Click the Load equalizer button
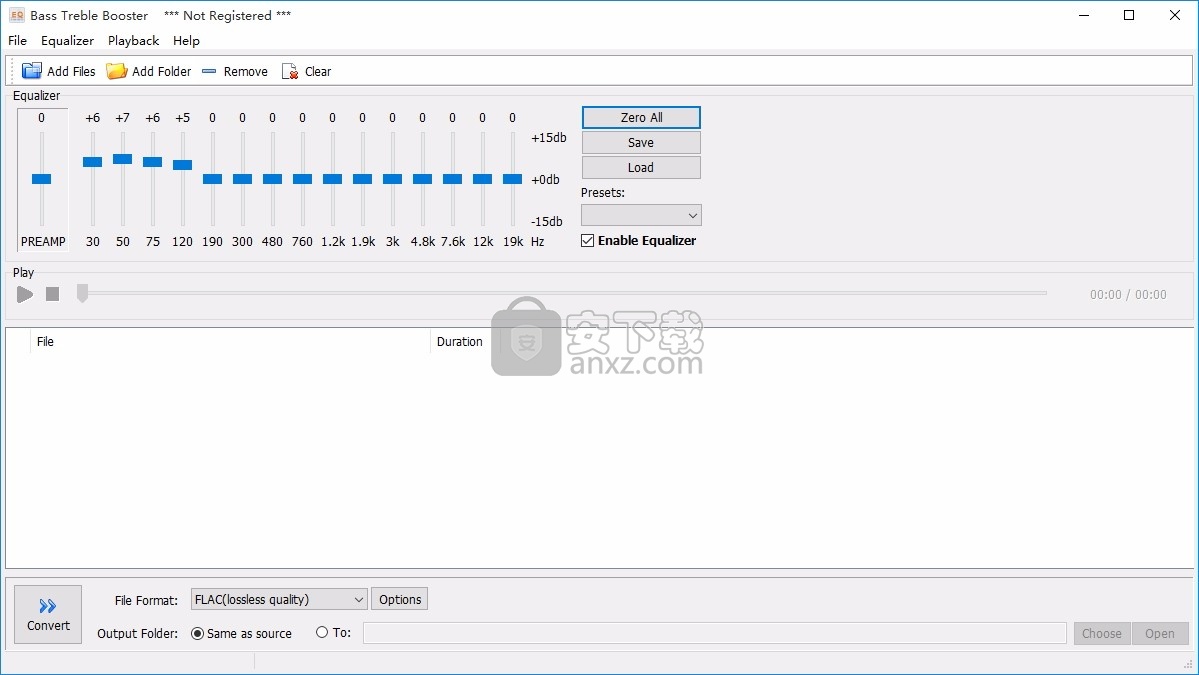Viewport: 1199px width, 675px height. [641, 168]
